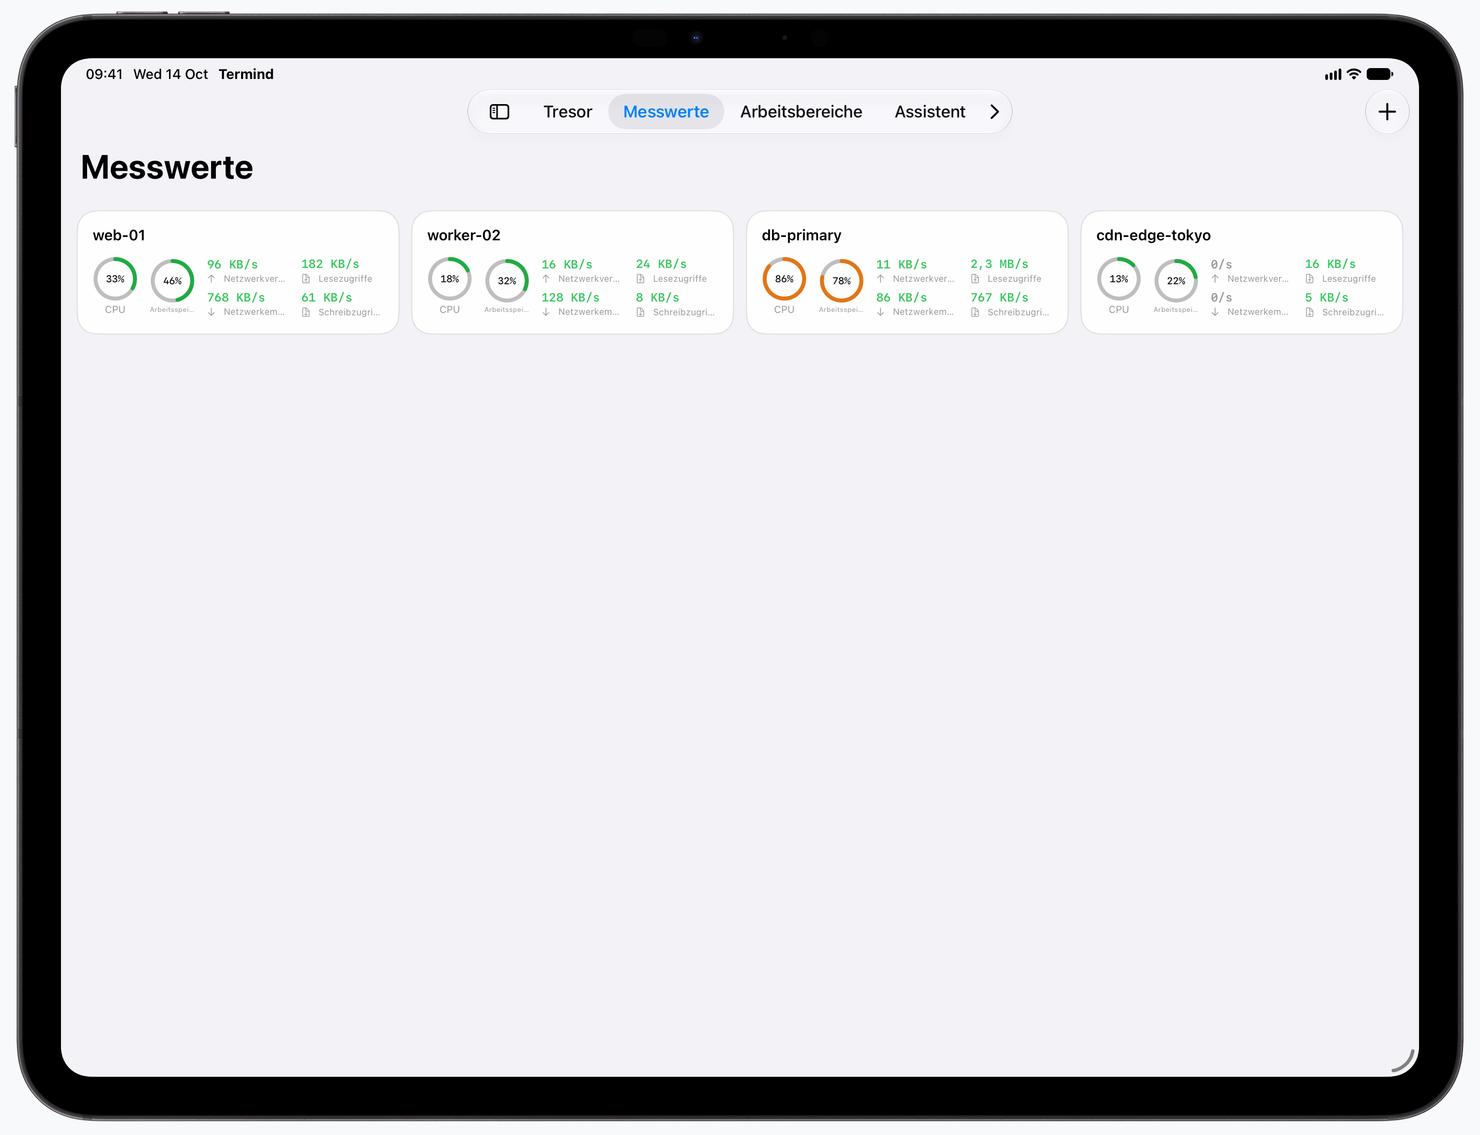Select the 86% CPU gauge on db-primary
The width and height of the screenshot is (1480, 1135).
click(x=784, y=279)
